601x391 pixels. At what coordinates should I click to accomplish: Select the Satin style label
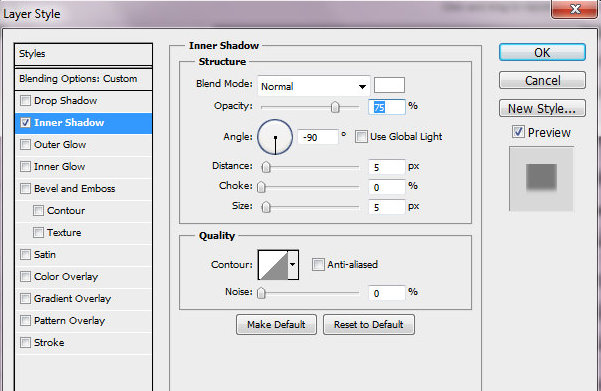click(x=45, y=255)
